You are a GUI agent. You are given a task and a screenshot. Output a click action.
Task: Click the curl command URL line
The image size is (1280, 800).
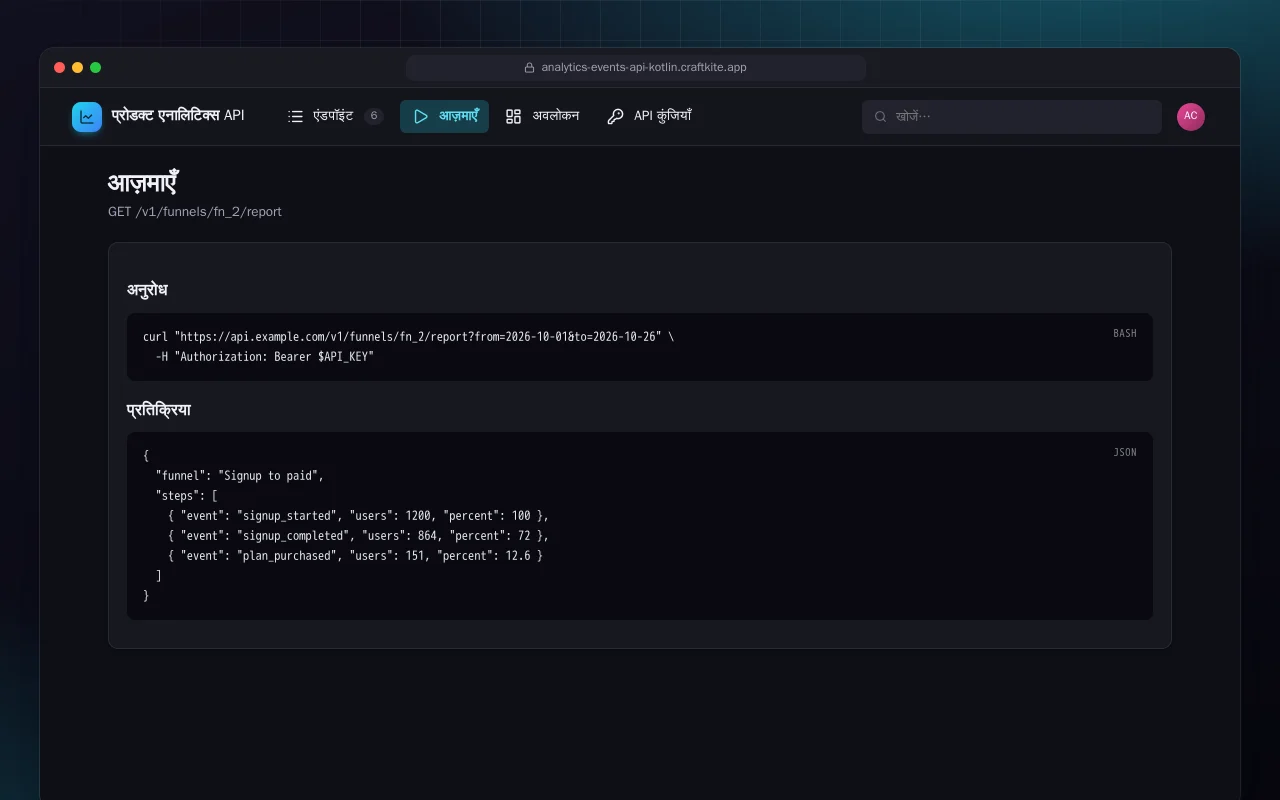tap(408, 337)
